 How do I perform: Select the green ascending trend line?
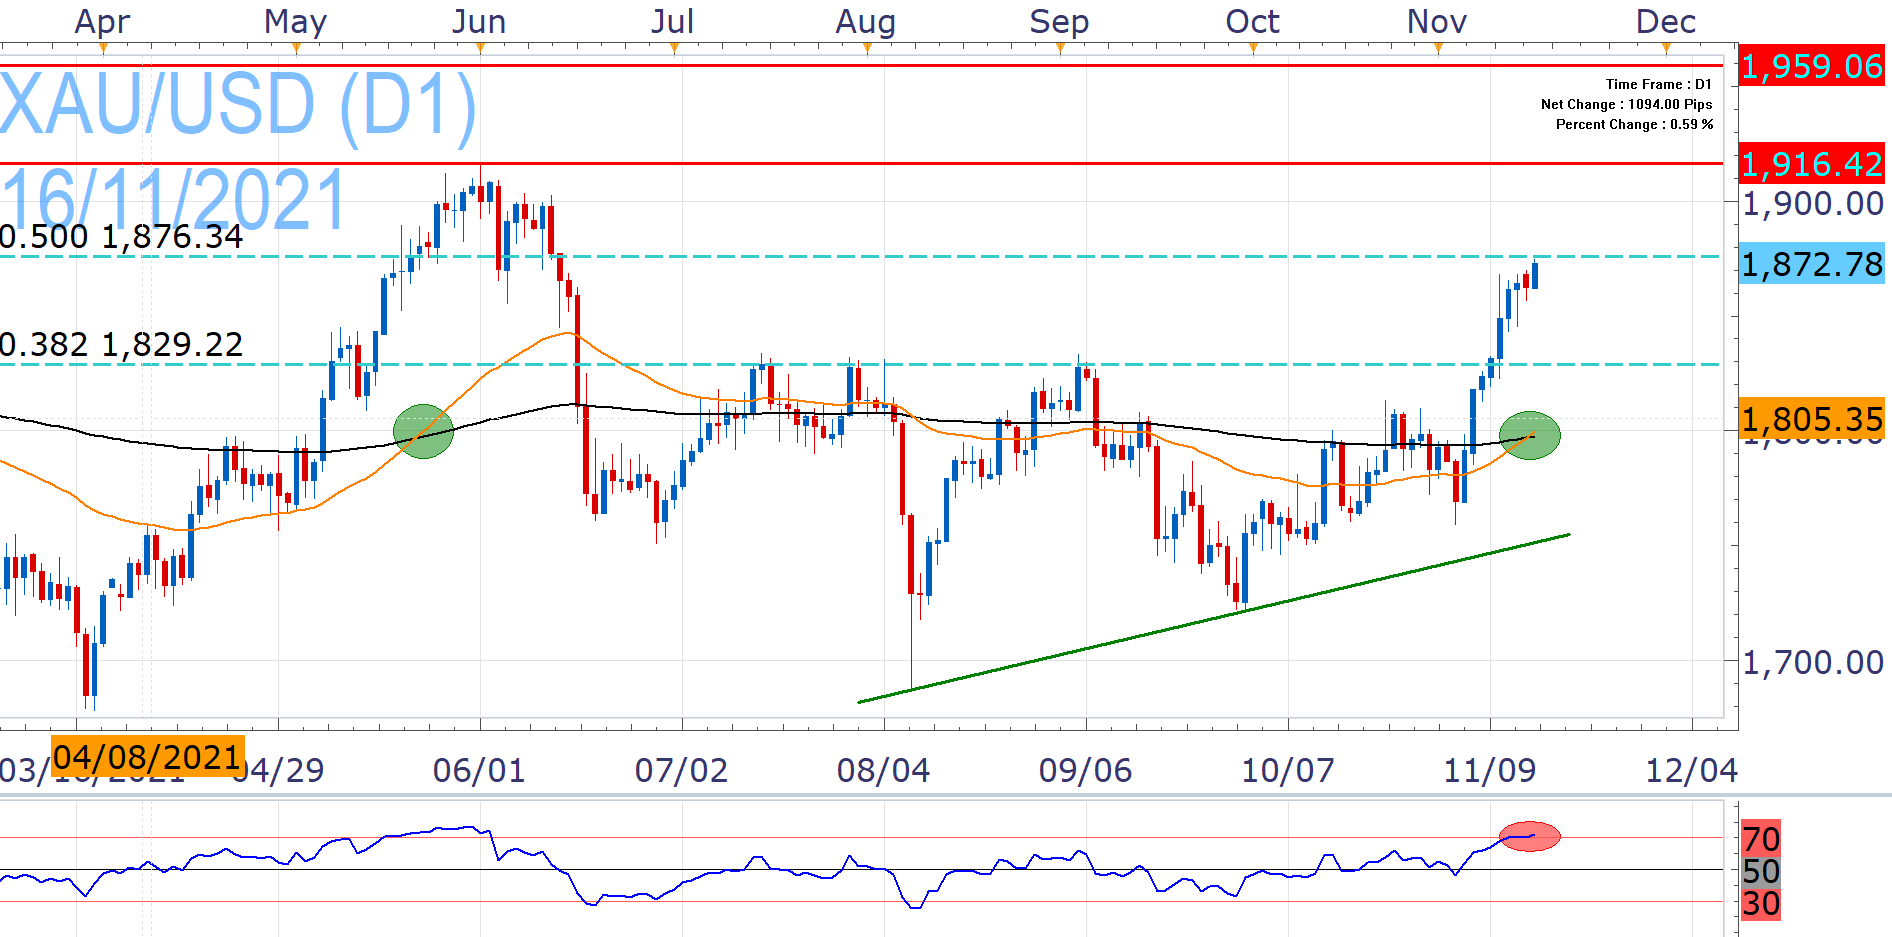[x=1213, y=618]
